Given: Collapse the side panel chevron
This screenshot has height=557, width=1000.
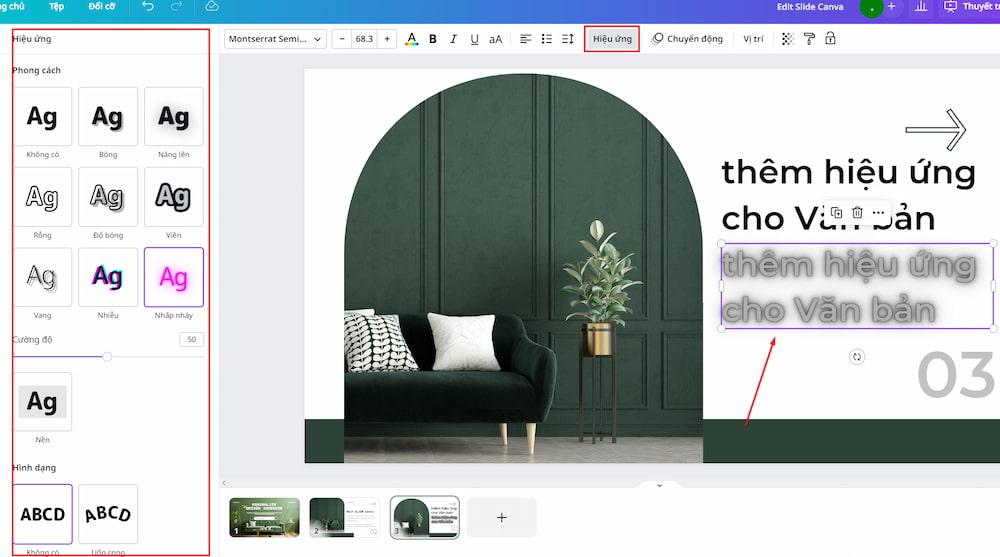Looking at the screenshot, I should click(x=224, y=483).
